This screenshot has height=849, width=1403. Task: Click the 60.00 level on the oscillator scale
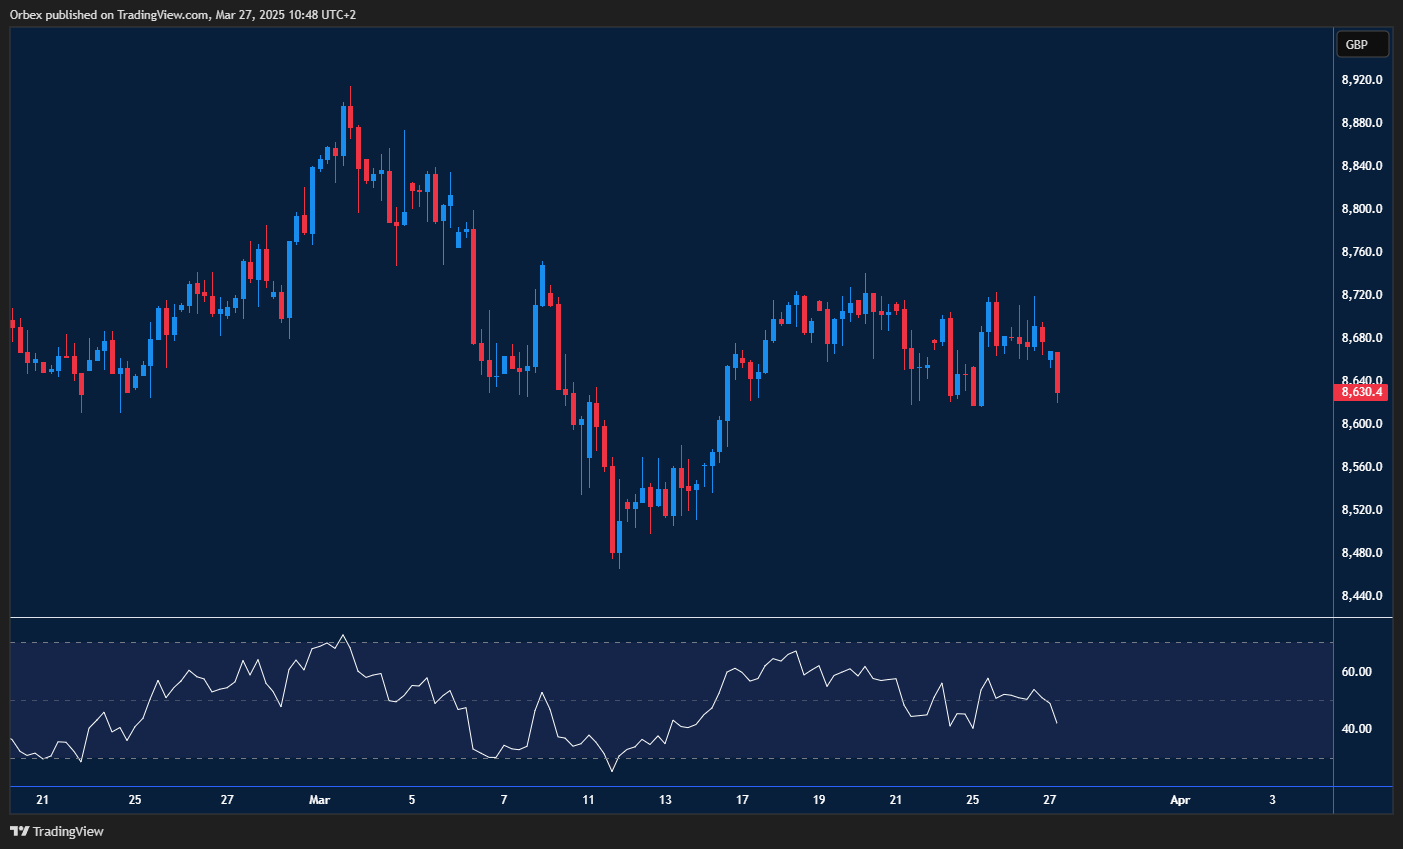1356,672
